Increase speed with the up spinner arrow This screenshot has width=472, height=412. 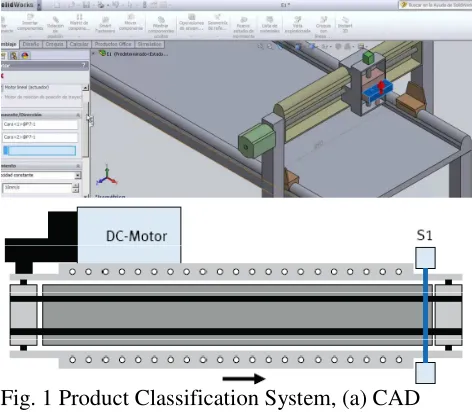tap(76, 185)
